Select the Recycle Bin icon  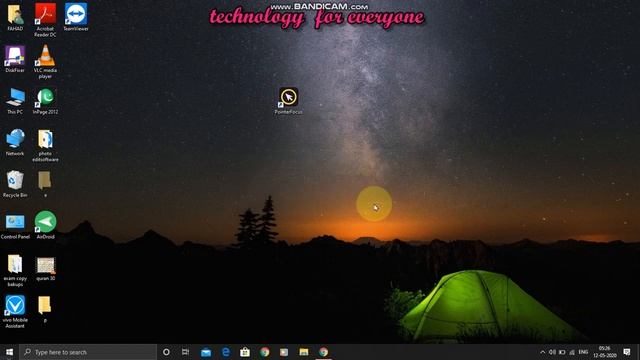point(15,184)
